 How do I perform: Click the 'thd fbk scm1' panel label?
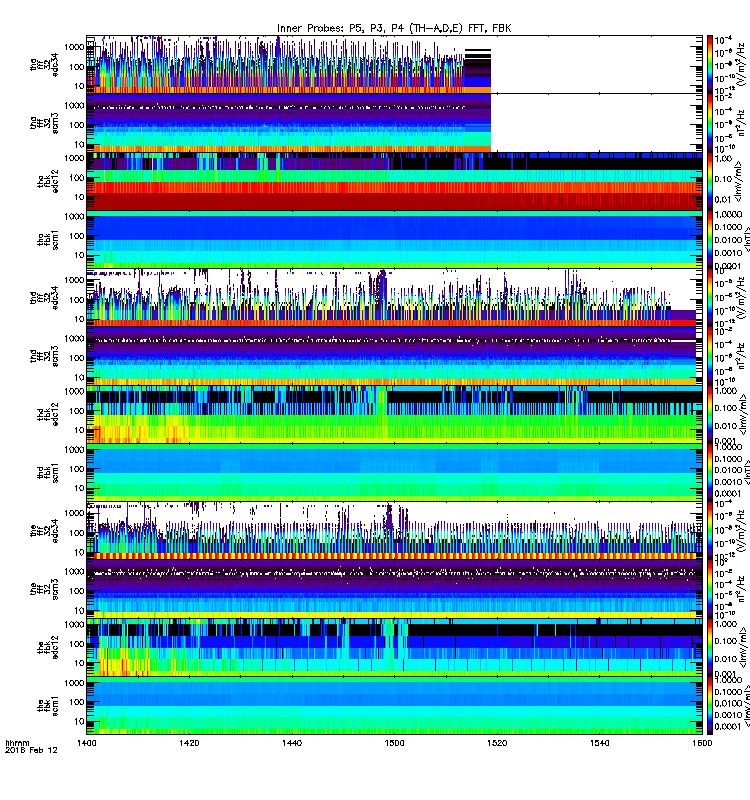[48, 473]
